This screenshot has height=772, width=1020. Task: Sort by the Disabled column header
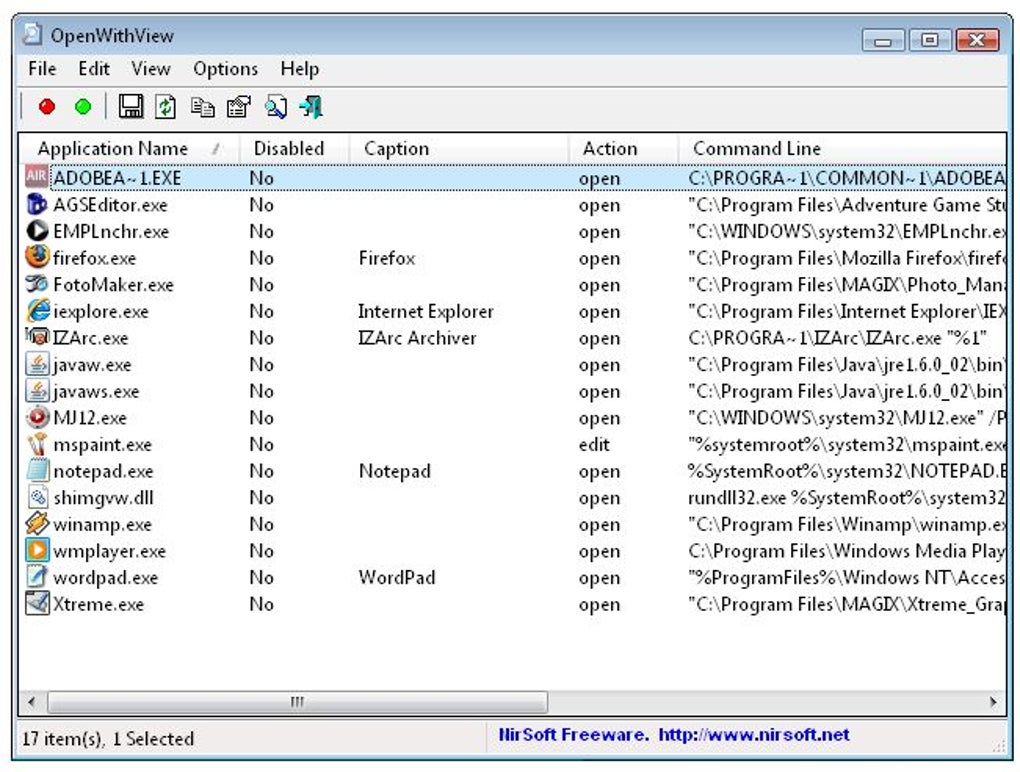(294, 149)
